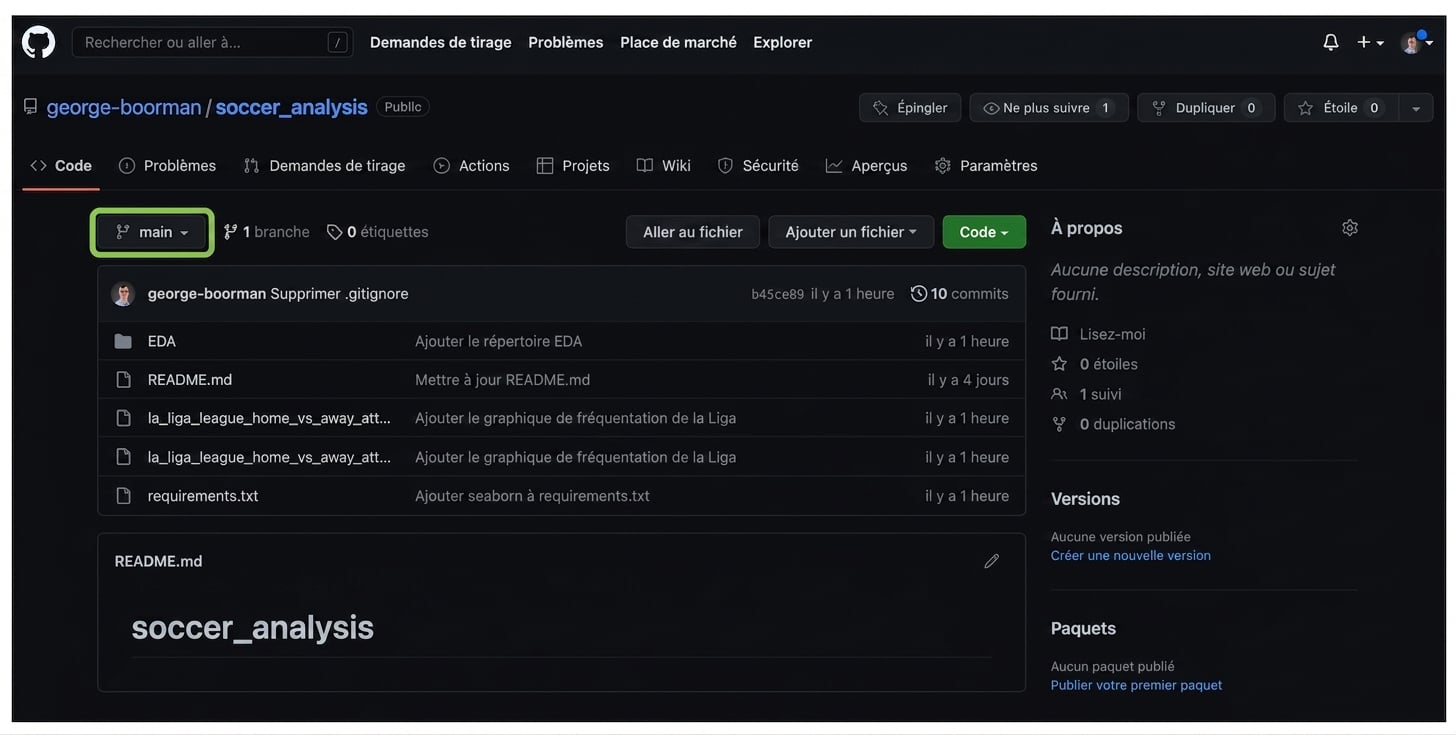
Task: Switch to the Code tab
Action: pos(61,166)
